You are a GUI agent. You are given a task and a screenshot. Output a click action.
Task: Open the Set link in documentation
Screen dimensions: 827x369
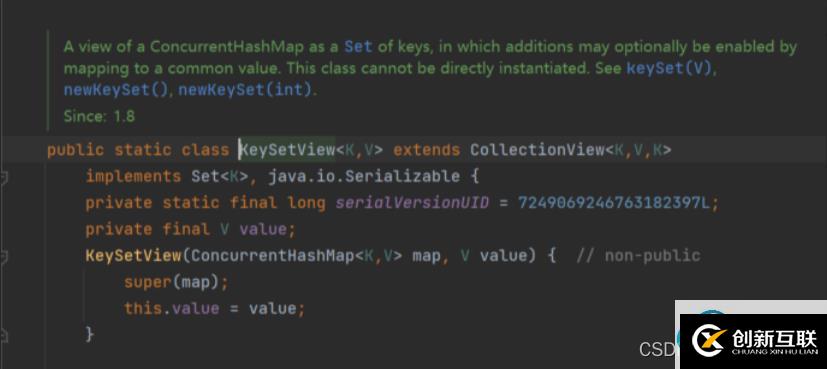point(358,47)
